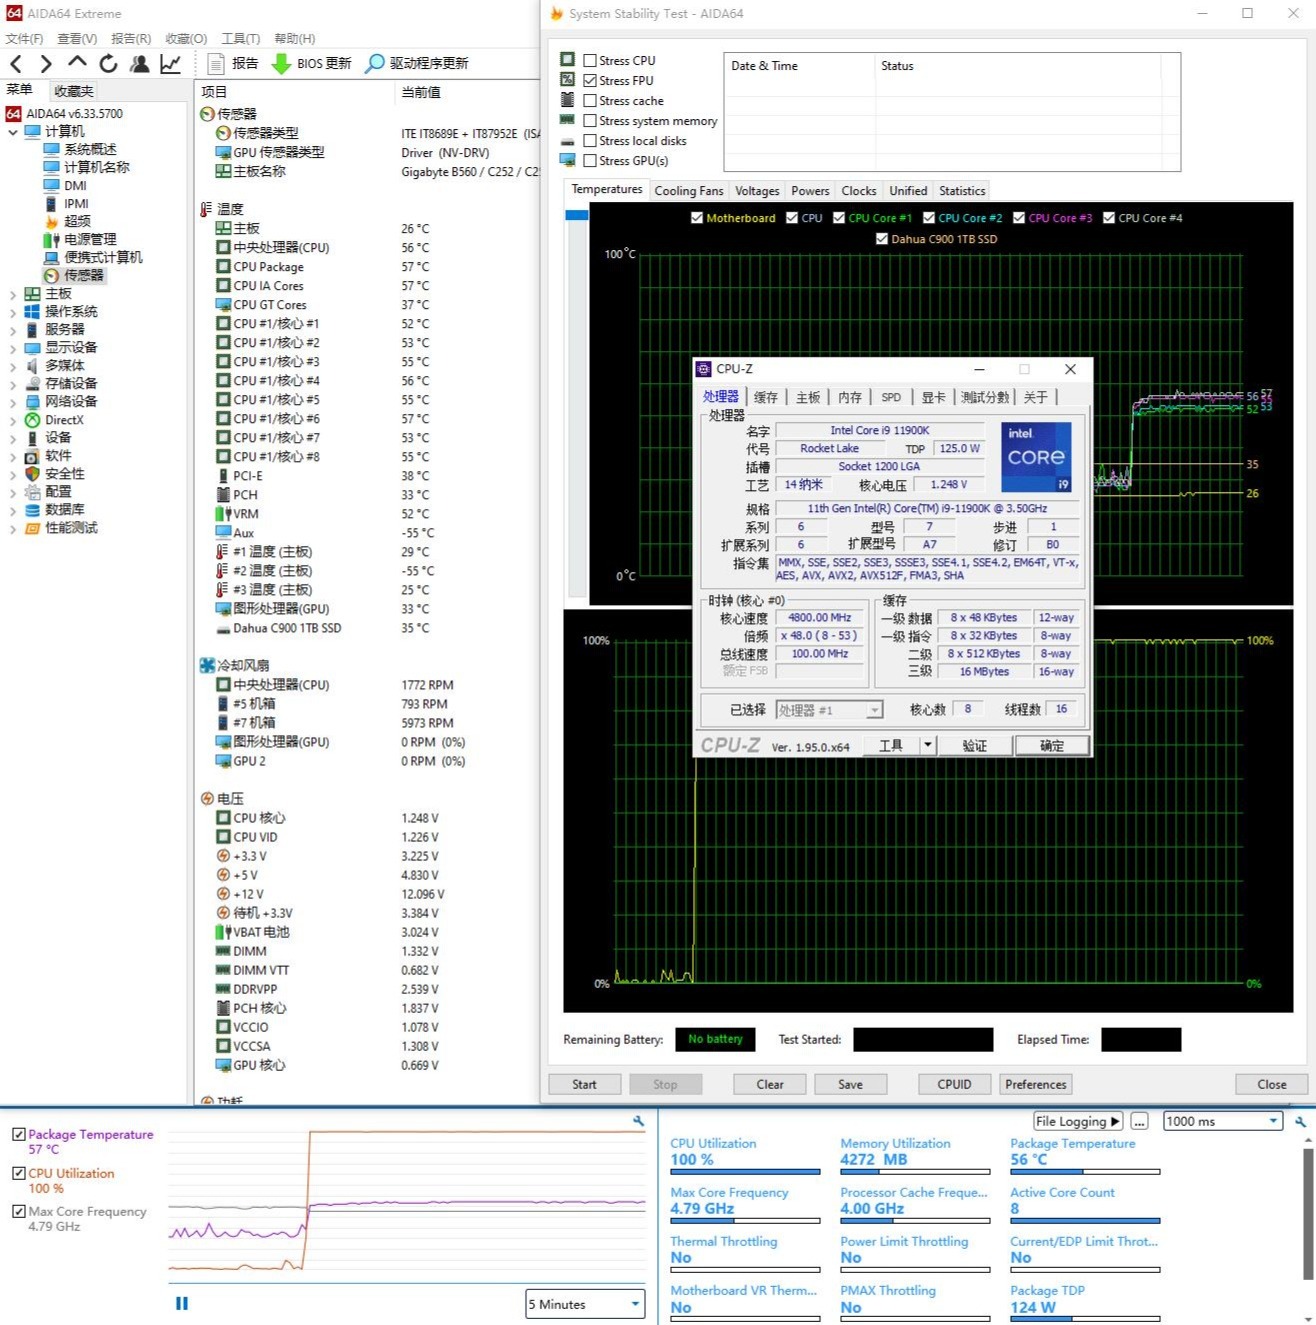The image size is (1316, 1325).
Task: Click the back navigation arrow in AIDA64 toolbar
Action: 16,64
